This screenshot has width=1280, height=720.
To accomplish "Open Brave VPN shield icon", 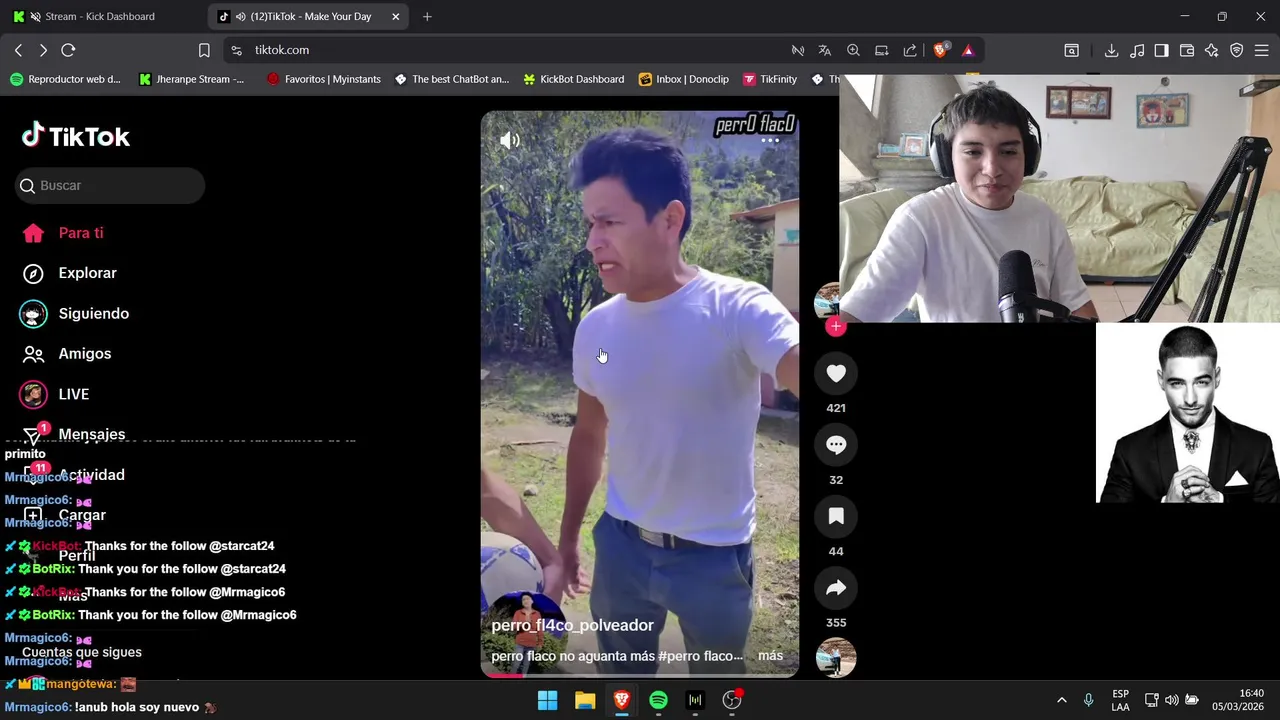I will coord(1237,50).
